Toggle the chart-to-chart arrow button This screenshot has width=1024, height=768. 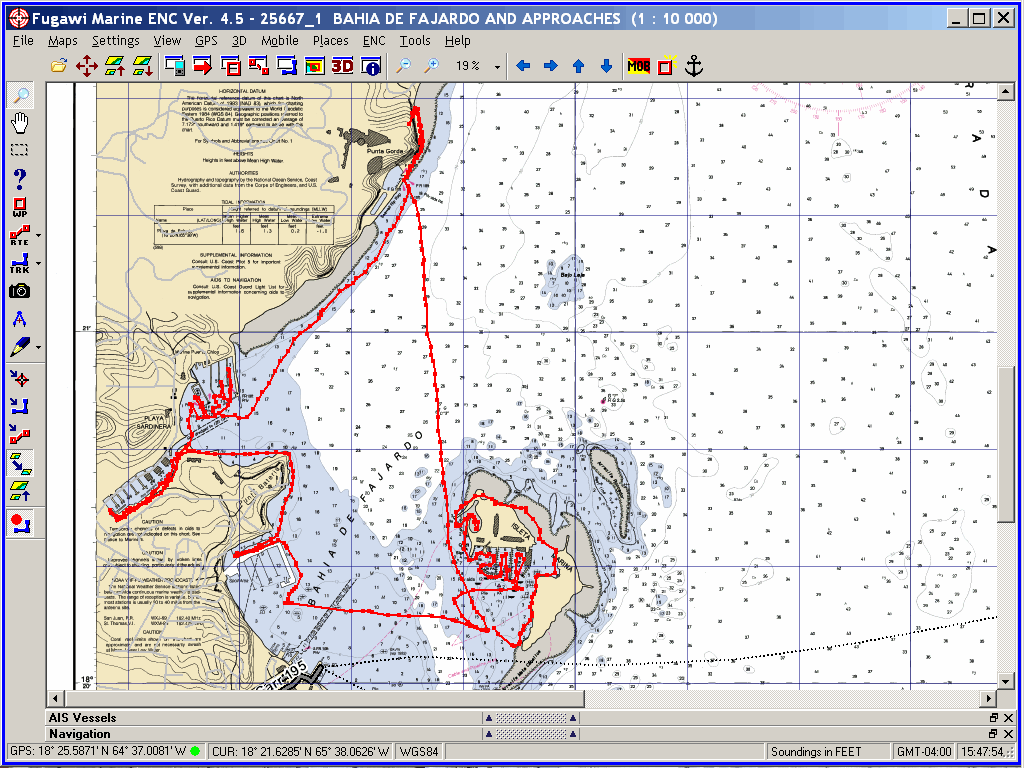click(20, 463)
